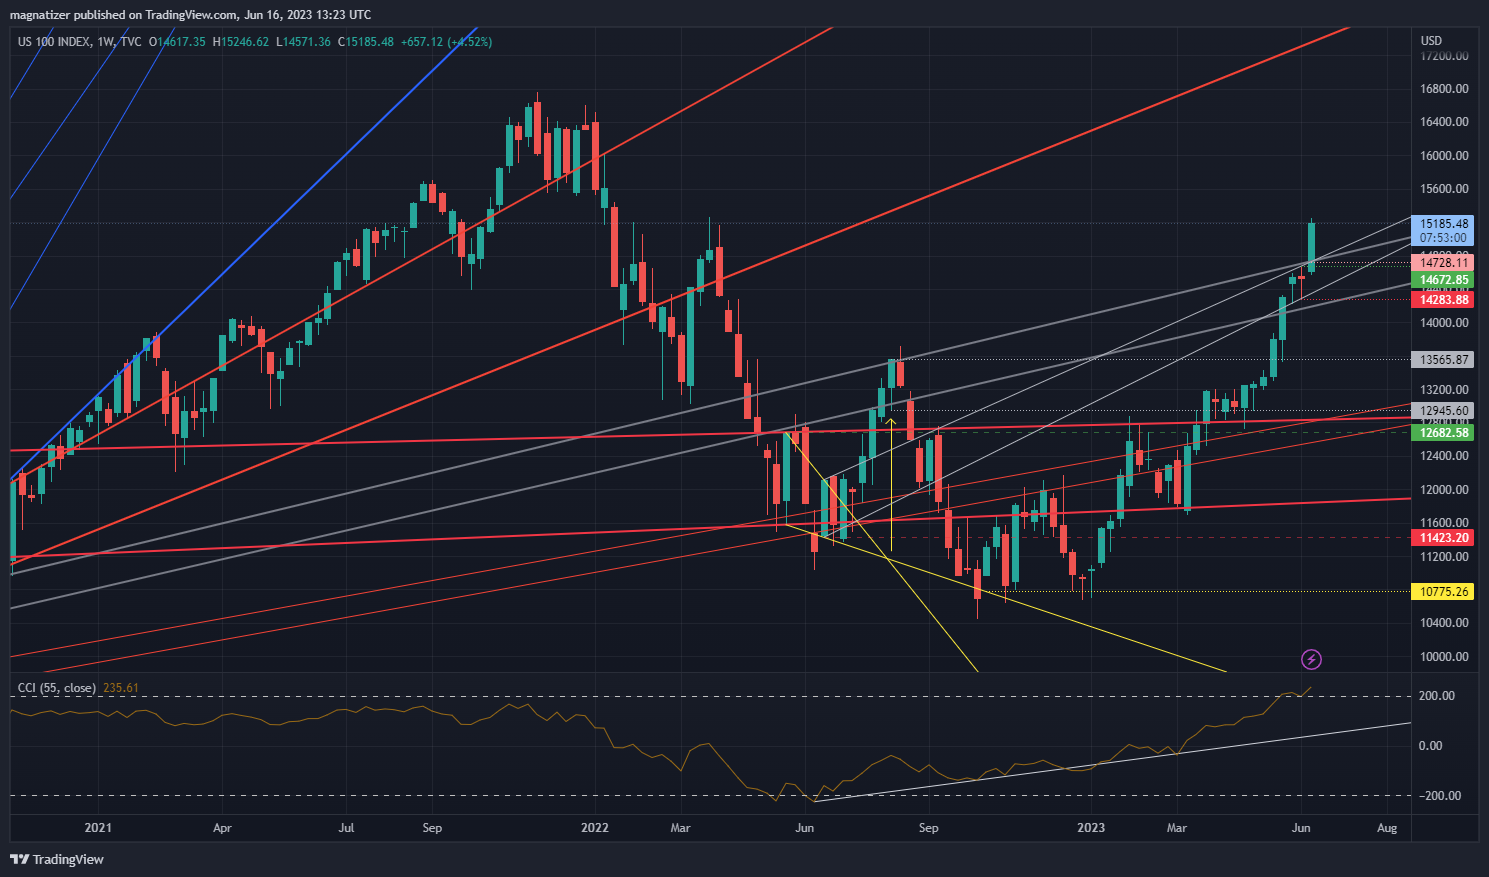Click the Jul label on the time axis
The image size is (1489, 877).
point(346,828)
